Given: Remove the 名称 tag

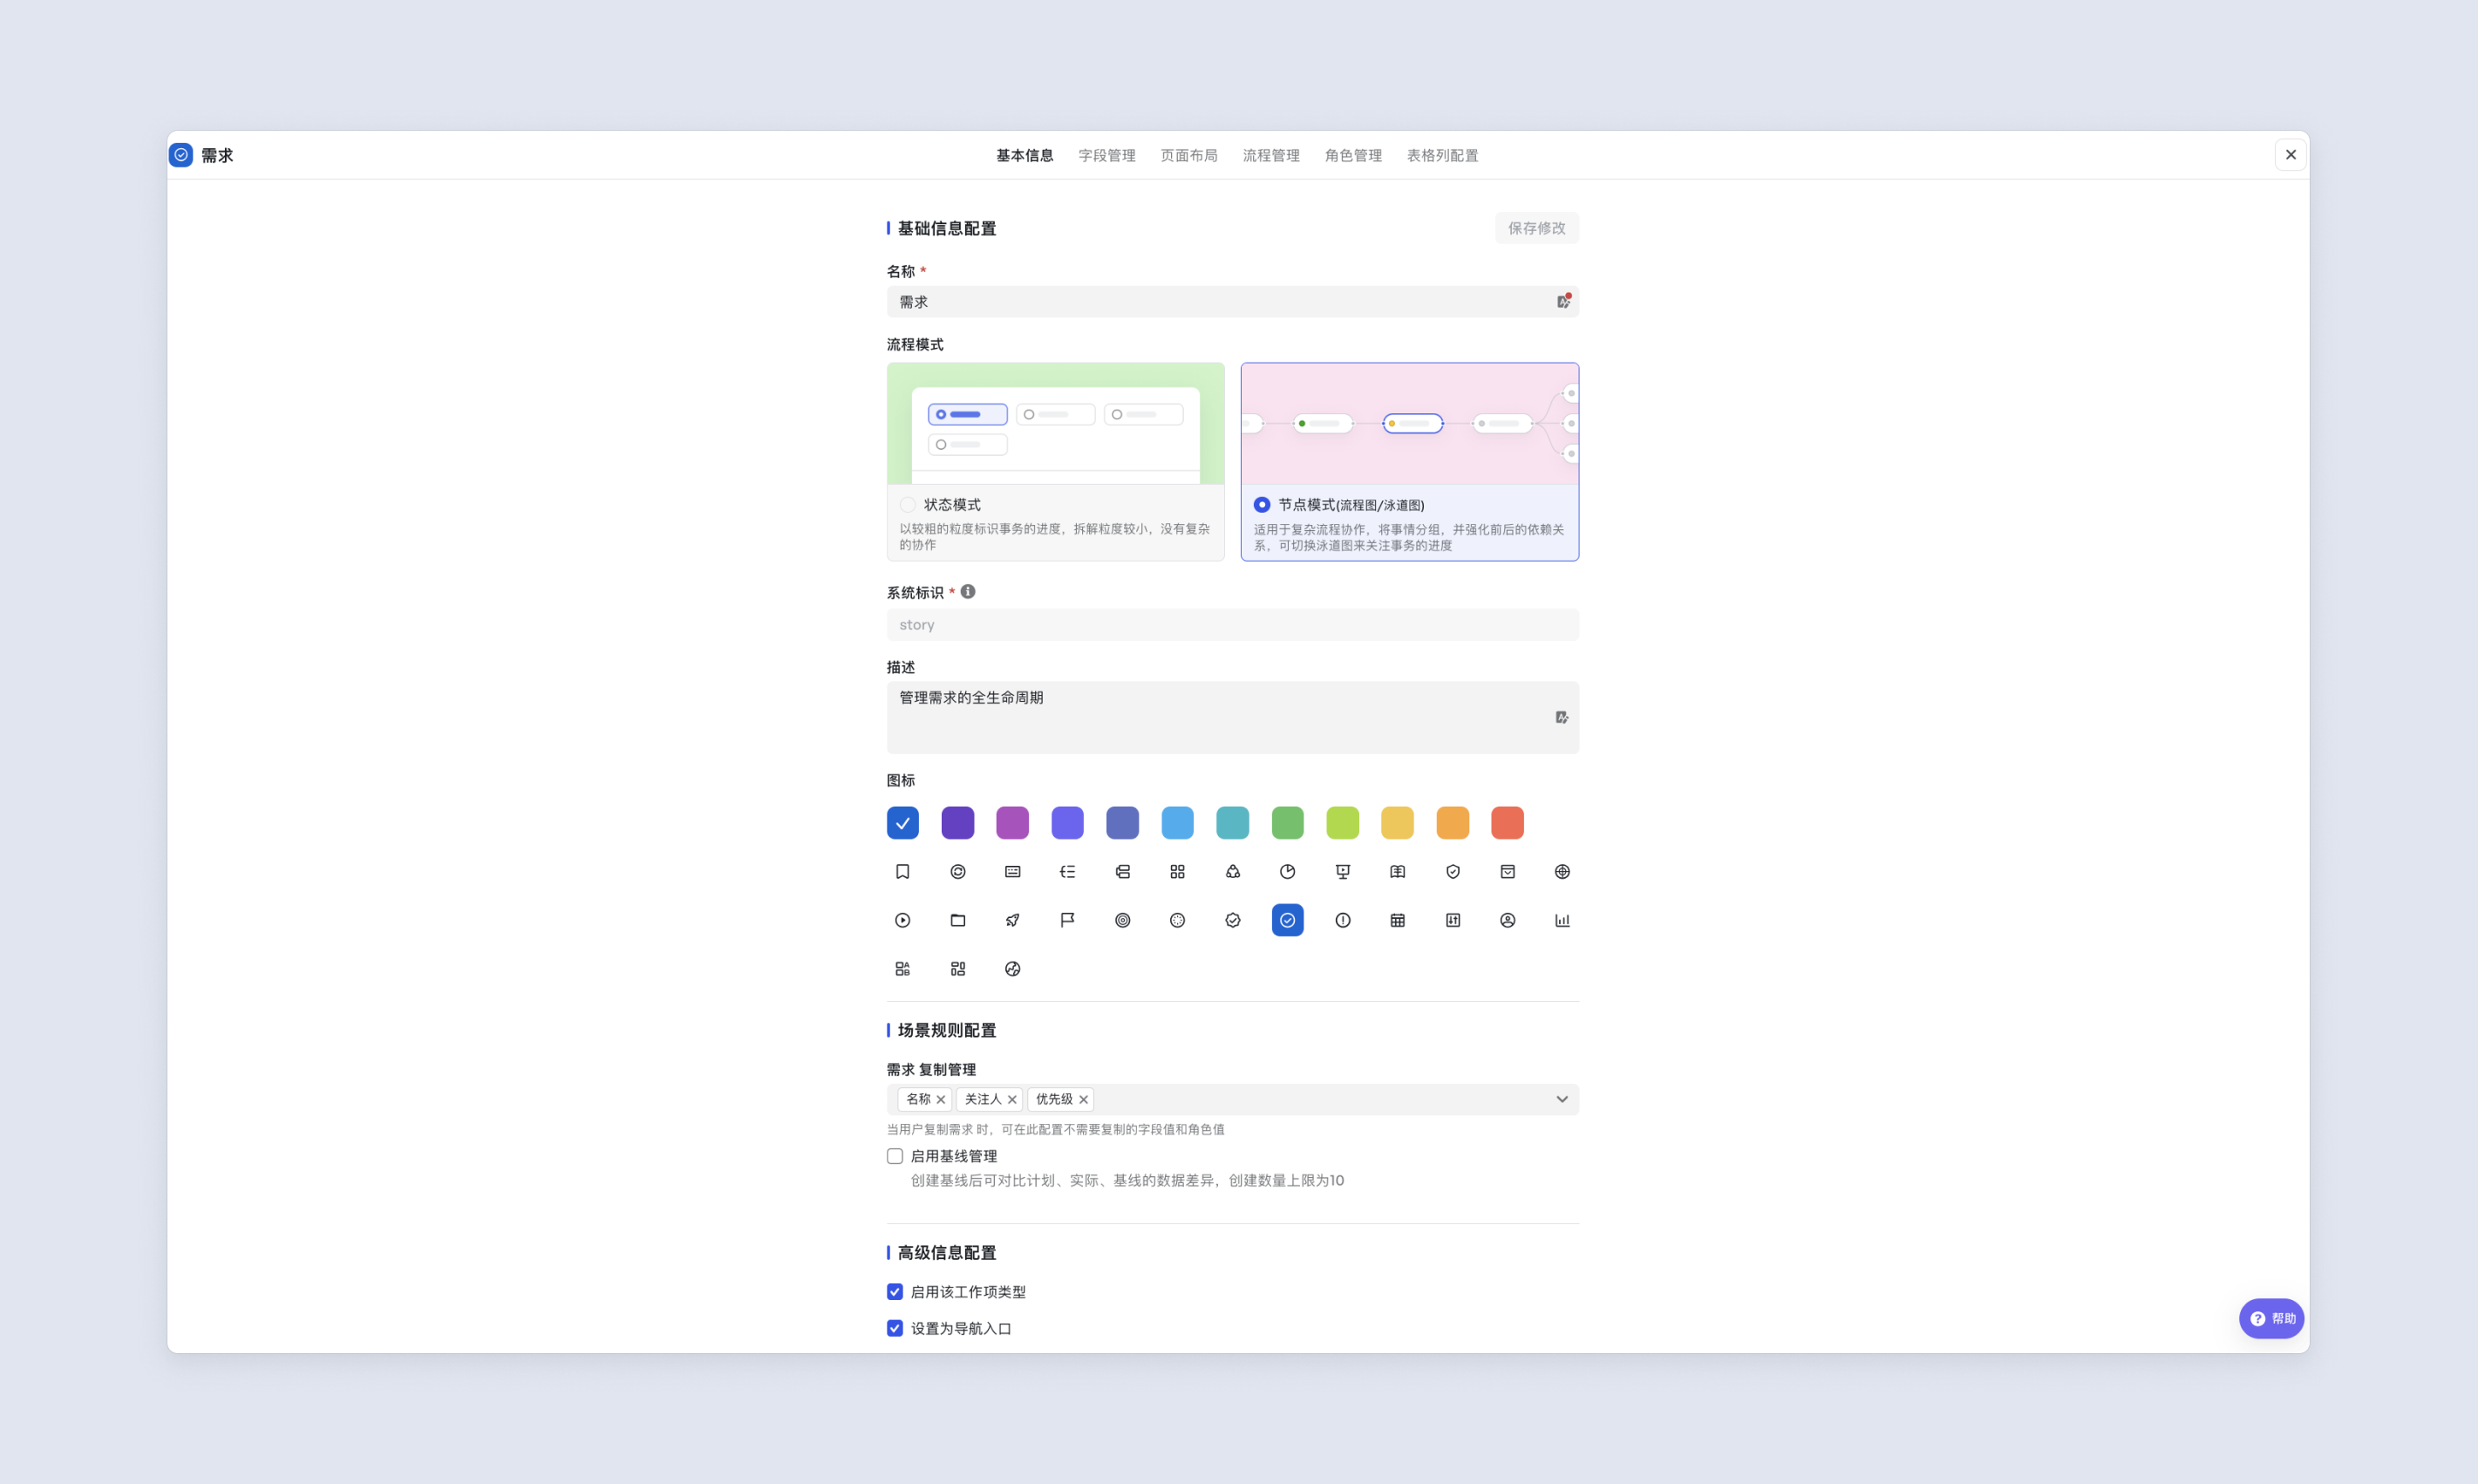Looking at the screenshot, I should (x=941, y=1100).
